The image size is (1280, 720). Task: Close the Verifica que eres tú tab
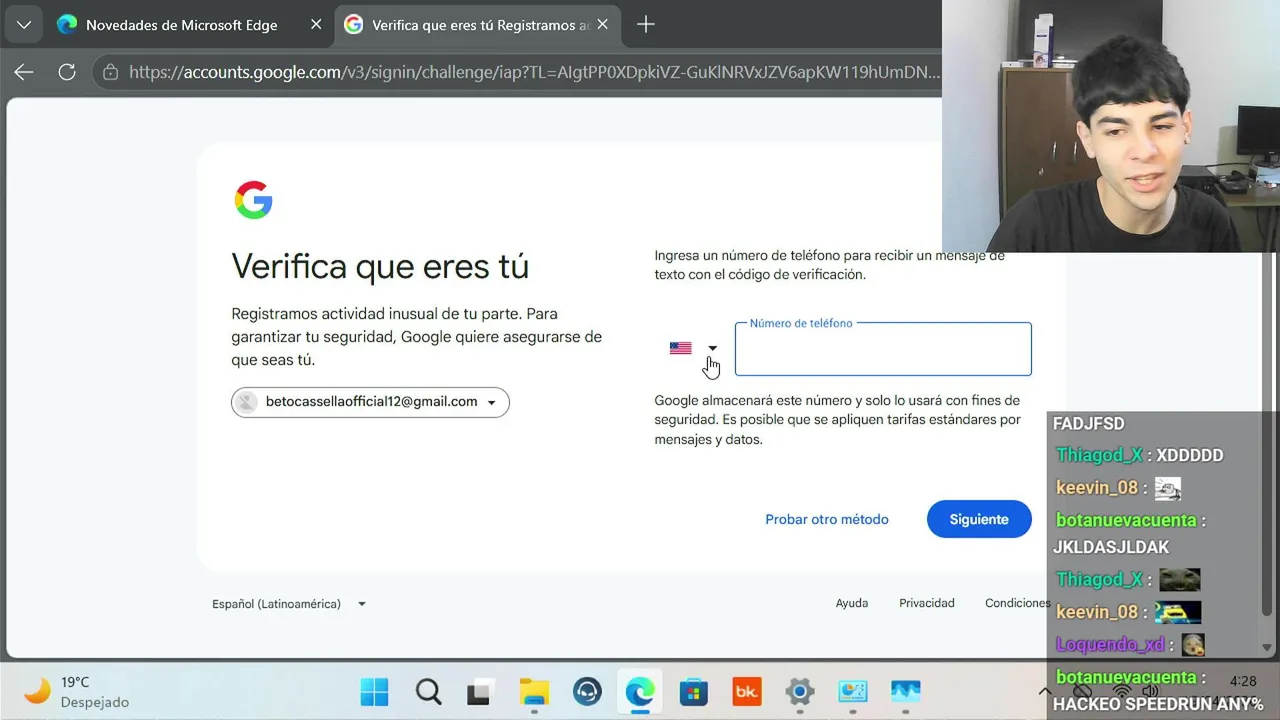pos(602,25)
